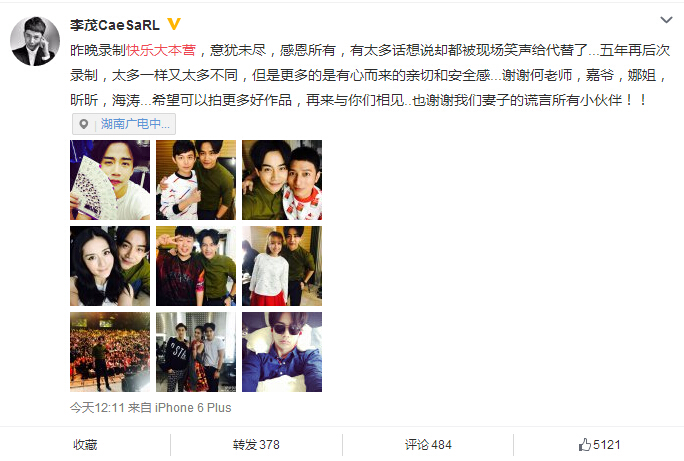Click the yellow verified V badge
Image resolution: width=684 pixels, height=461 pixels.
click(174, 24)
